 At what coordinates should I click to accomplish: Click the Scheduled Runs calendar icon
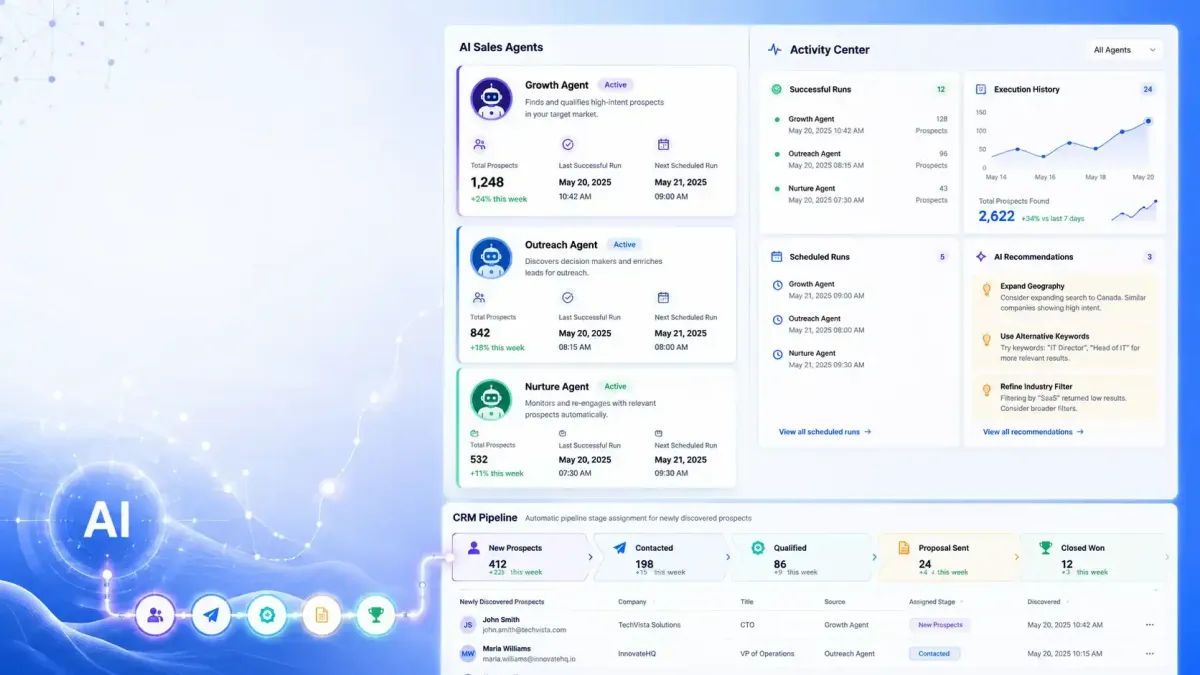click(776, 257)
